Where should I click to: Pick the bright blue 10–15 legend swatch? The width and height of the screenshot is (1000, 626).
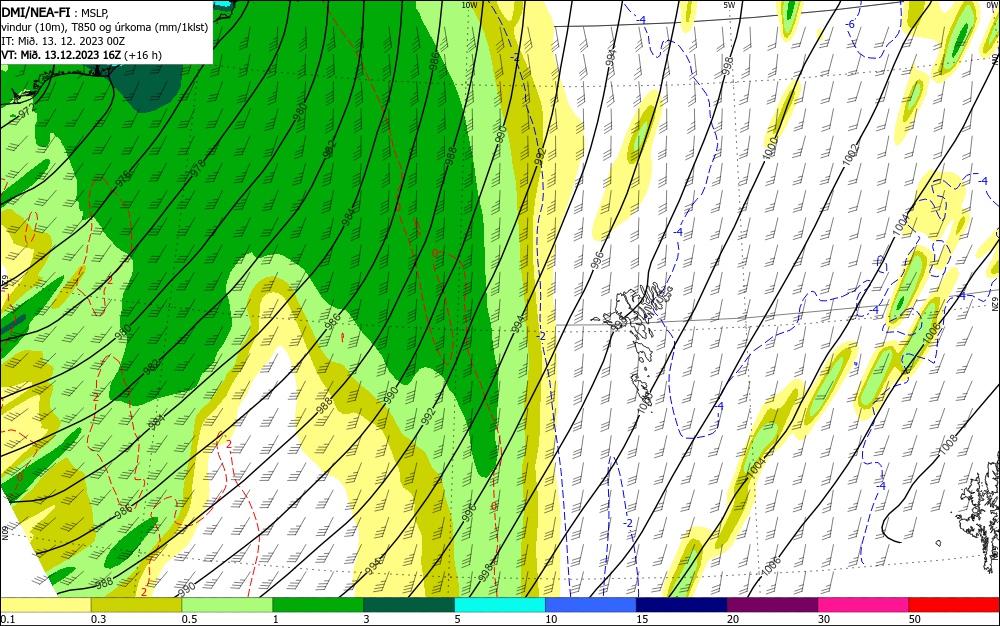coord(591,605)
